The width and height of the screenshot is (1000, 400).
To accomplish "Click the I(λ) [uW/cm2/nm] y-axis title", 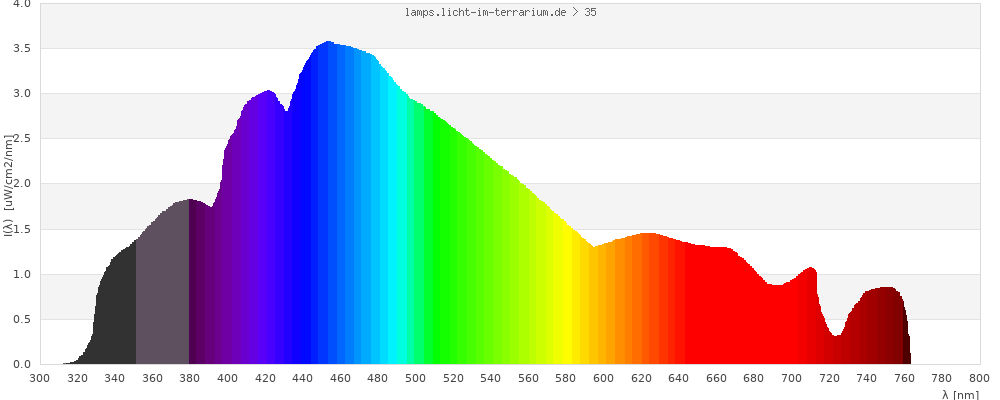I will pos(8,185).
